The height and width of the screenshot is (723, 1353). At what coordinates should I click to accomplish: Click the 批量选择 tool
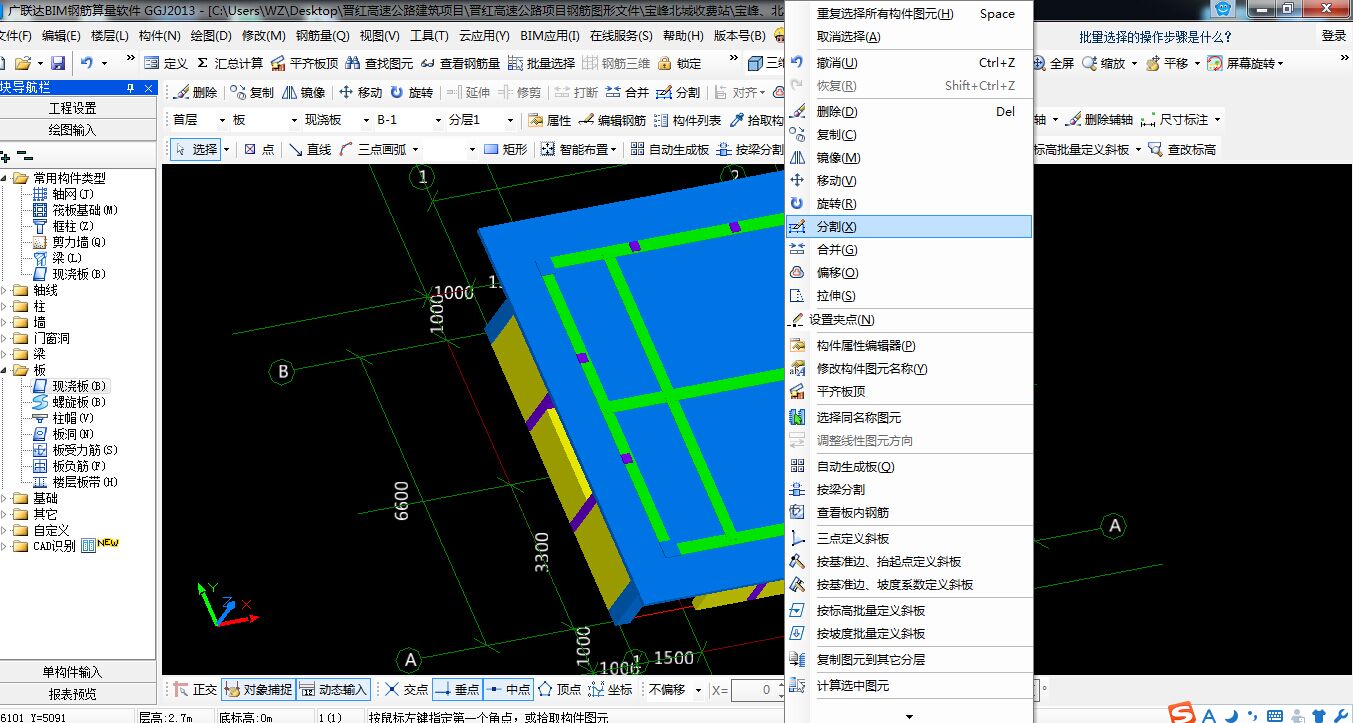[x=541, y=63]
